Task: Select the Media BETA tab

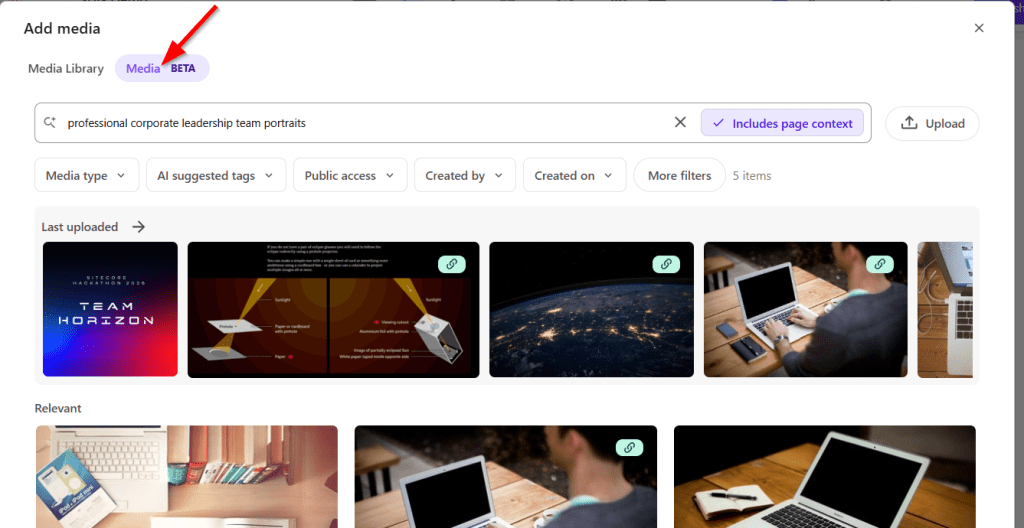Action: [x=162, y=69]
